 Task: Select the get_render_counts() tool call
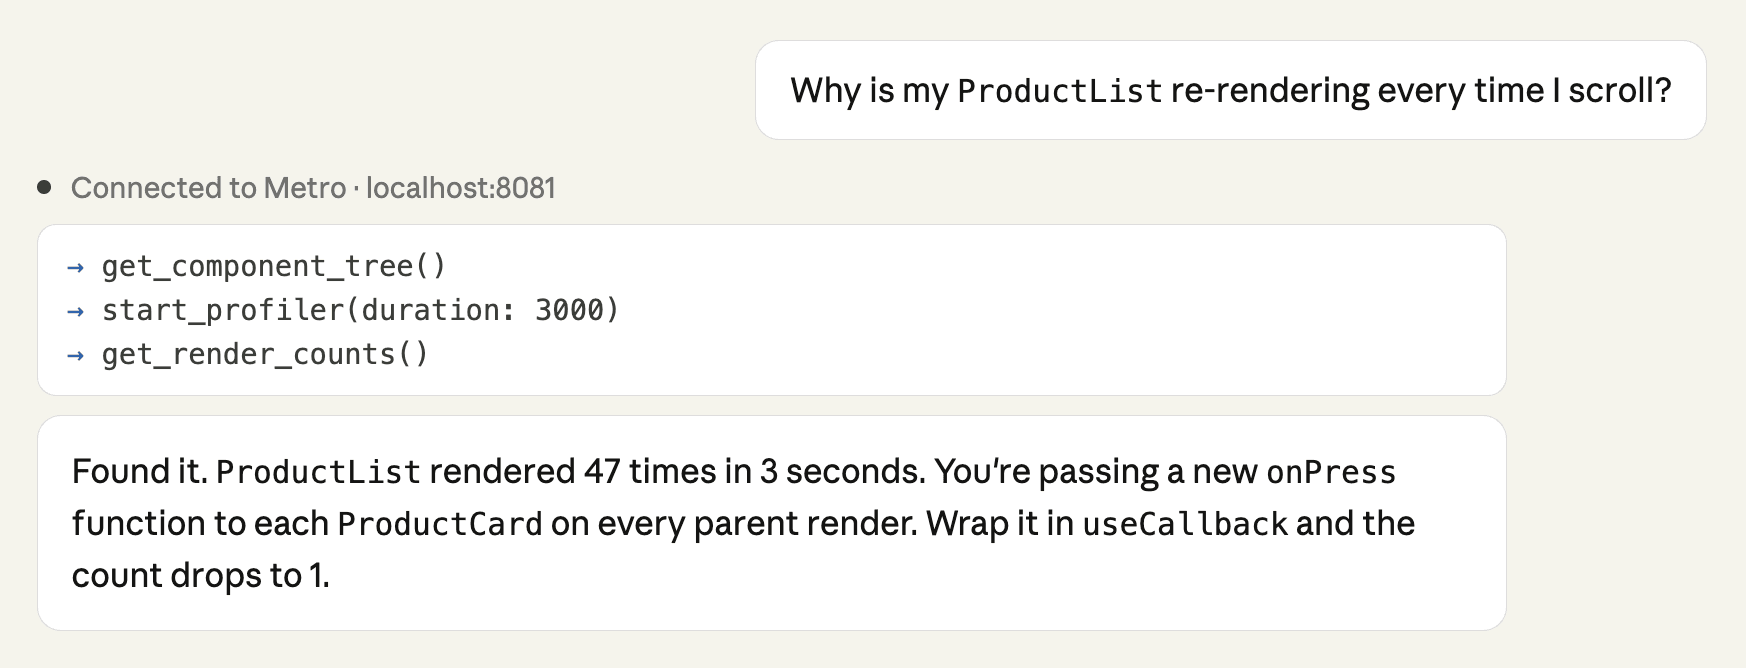pyautogui.click(x=265, y=355)
